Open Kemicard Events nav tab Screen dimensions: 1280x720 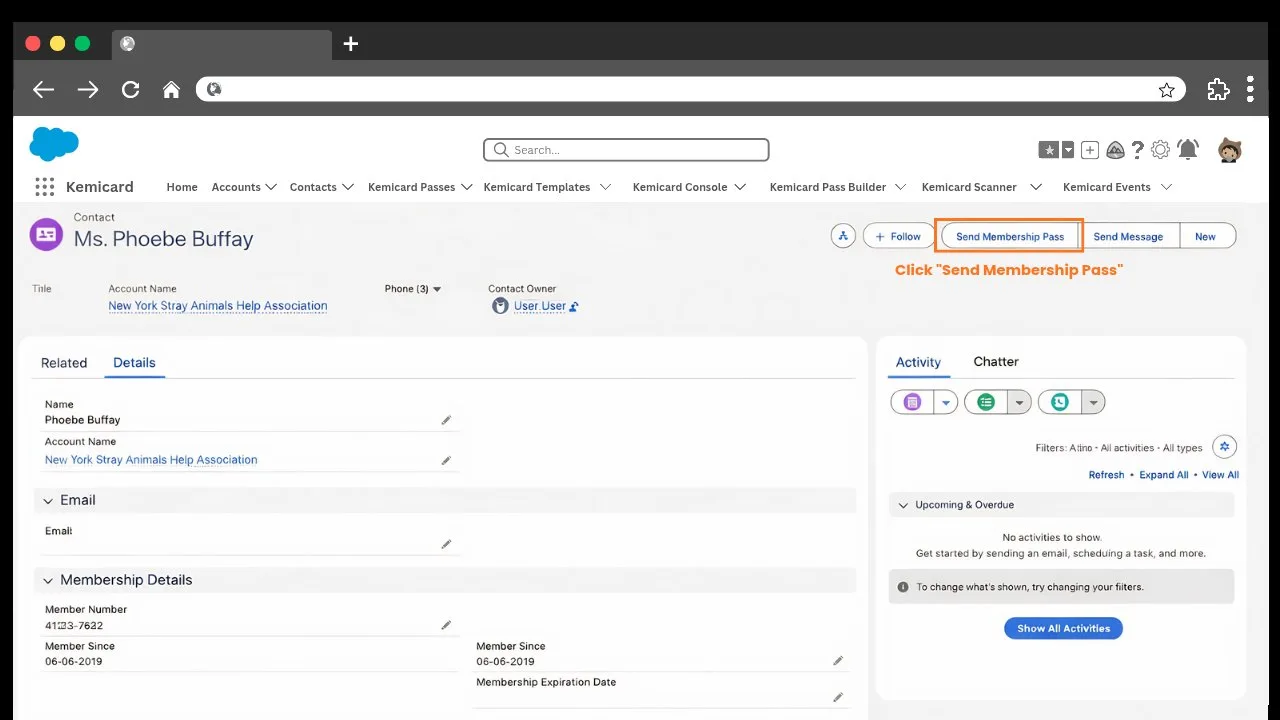pyautogui.click(x=1107, y=187)
